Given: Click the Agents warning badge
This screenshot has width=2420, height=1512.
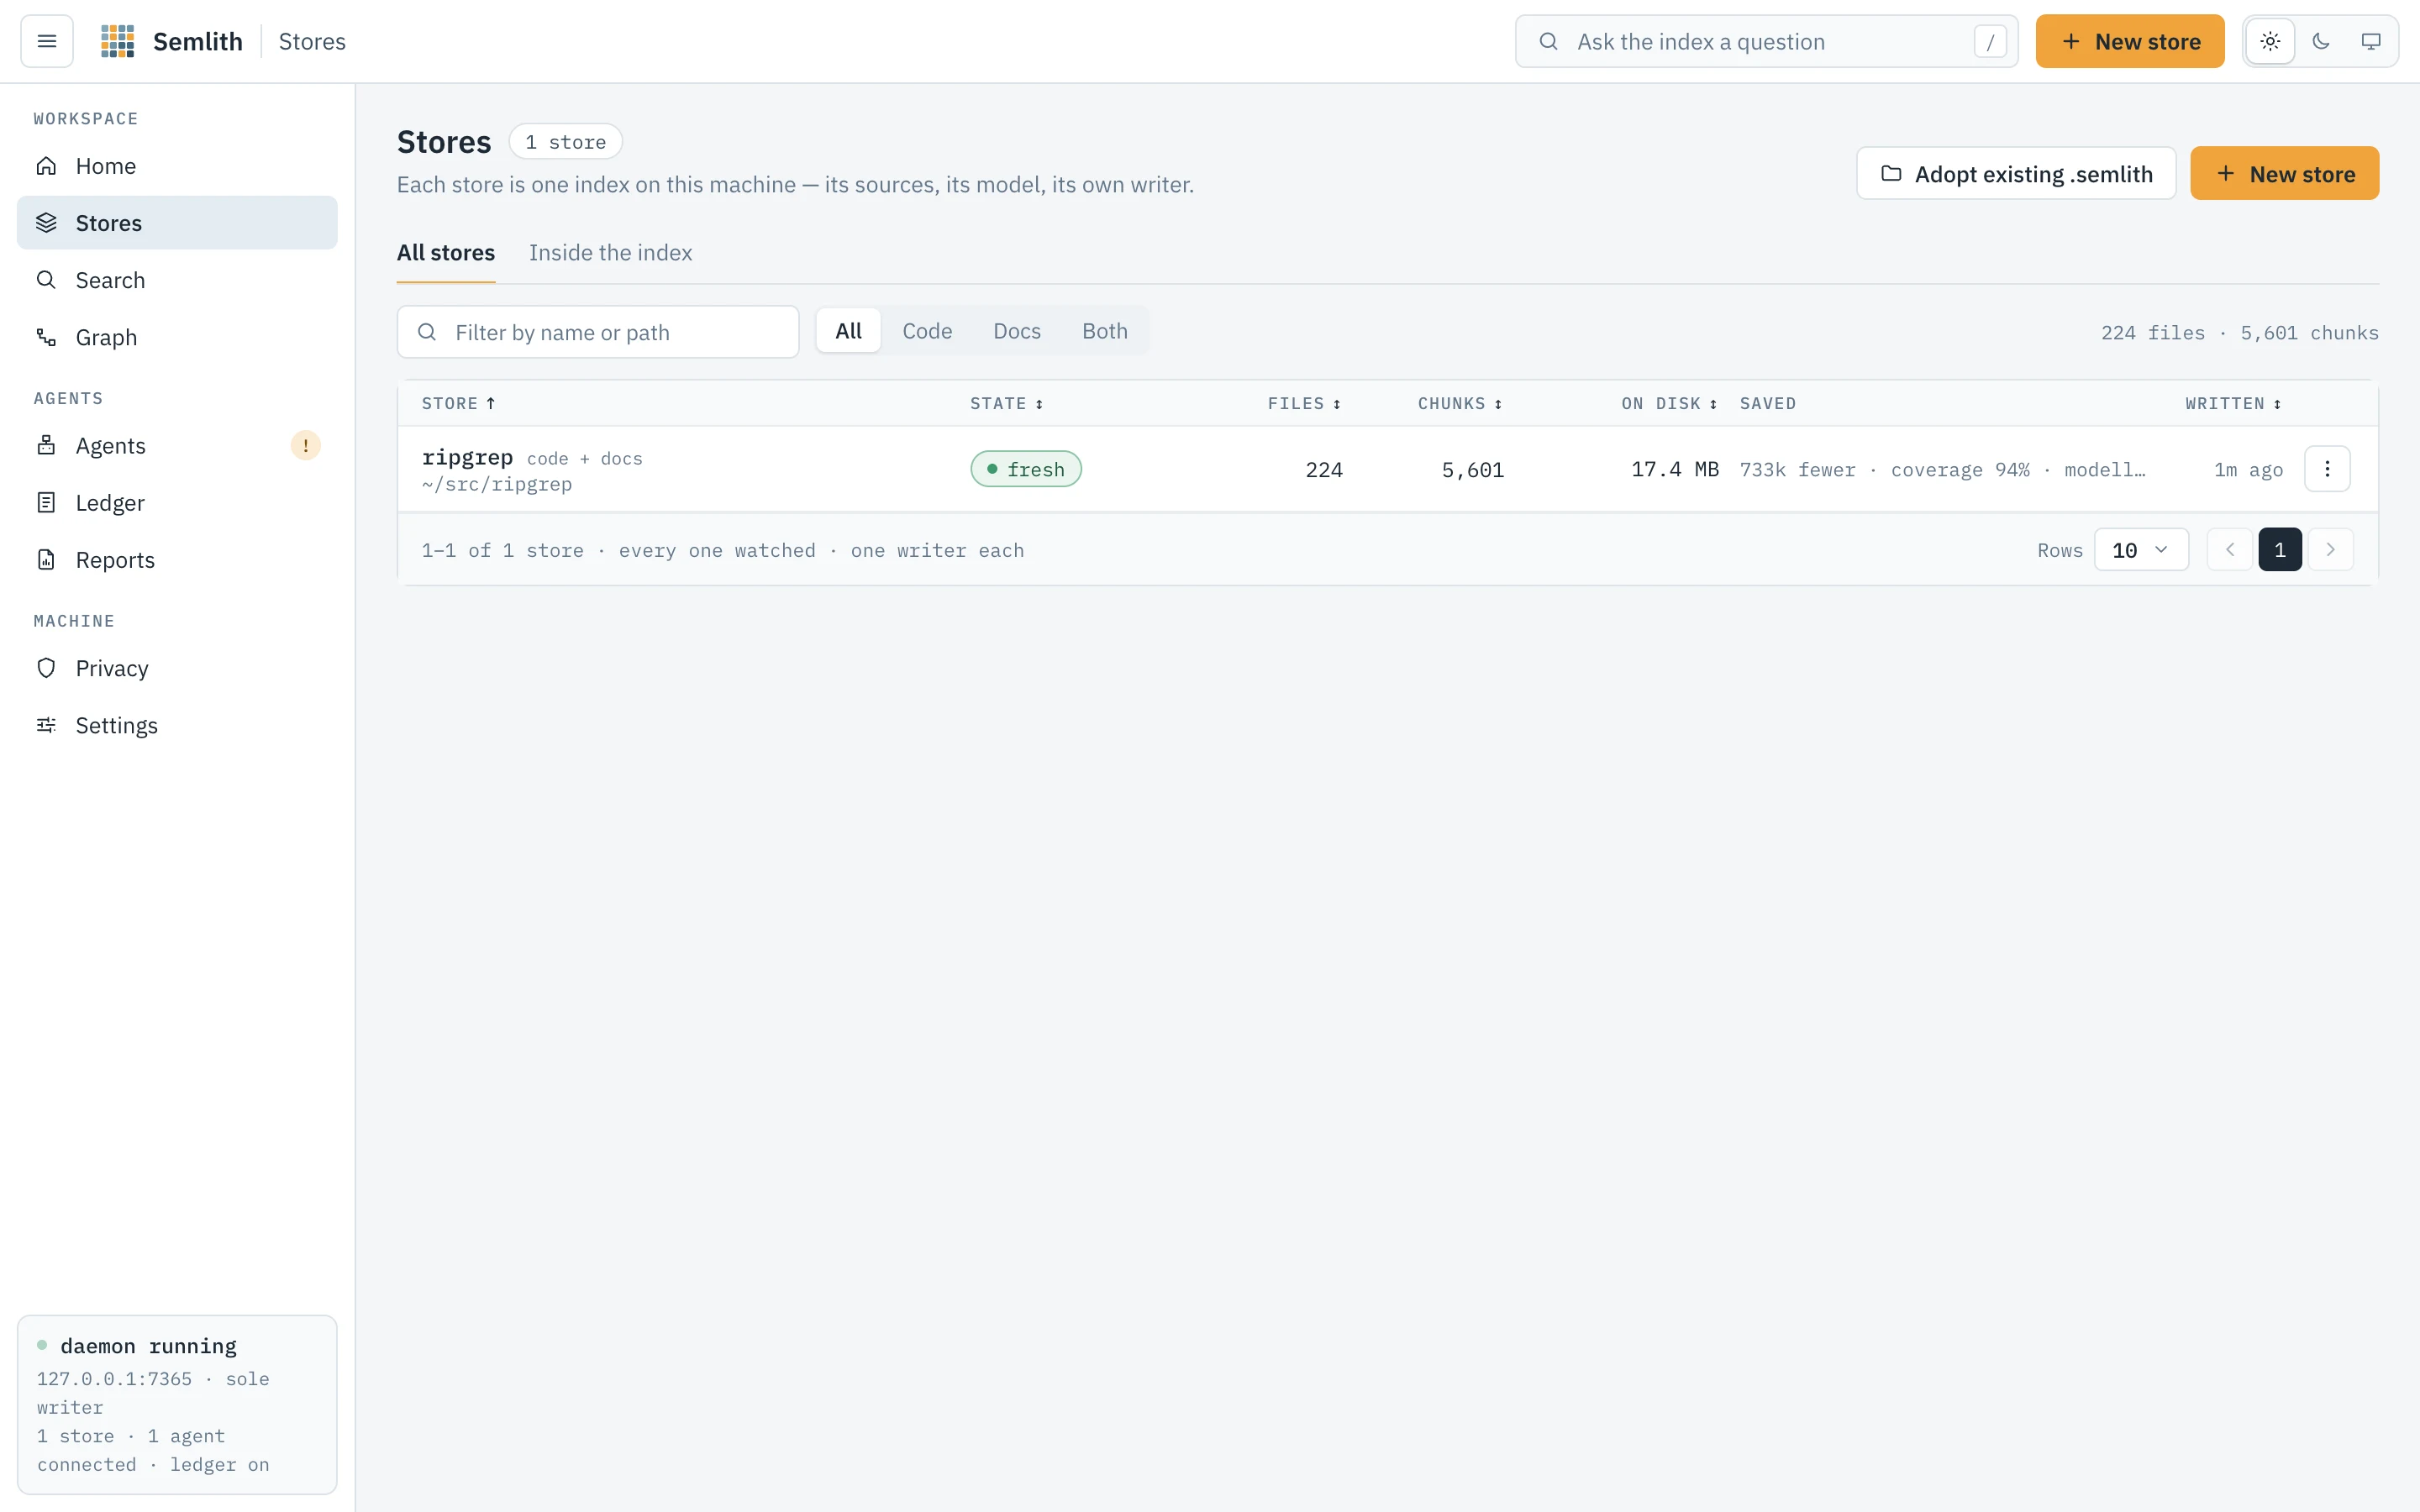Looking at the screenshot, I should (305, 446).
